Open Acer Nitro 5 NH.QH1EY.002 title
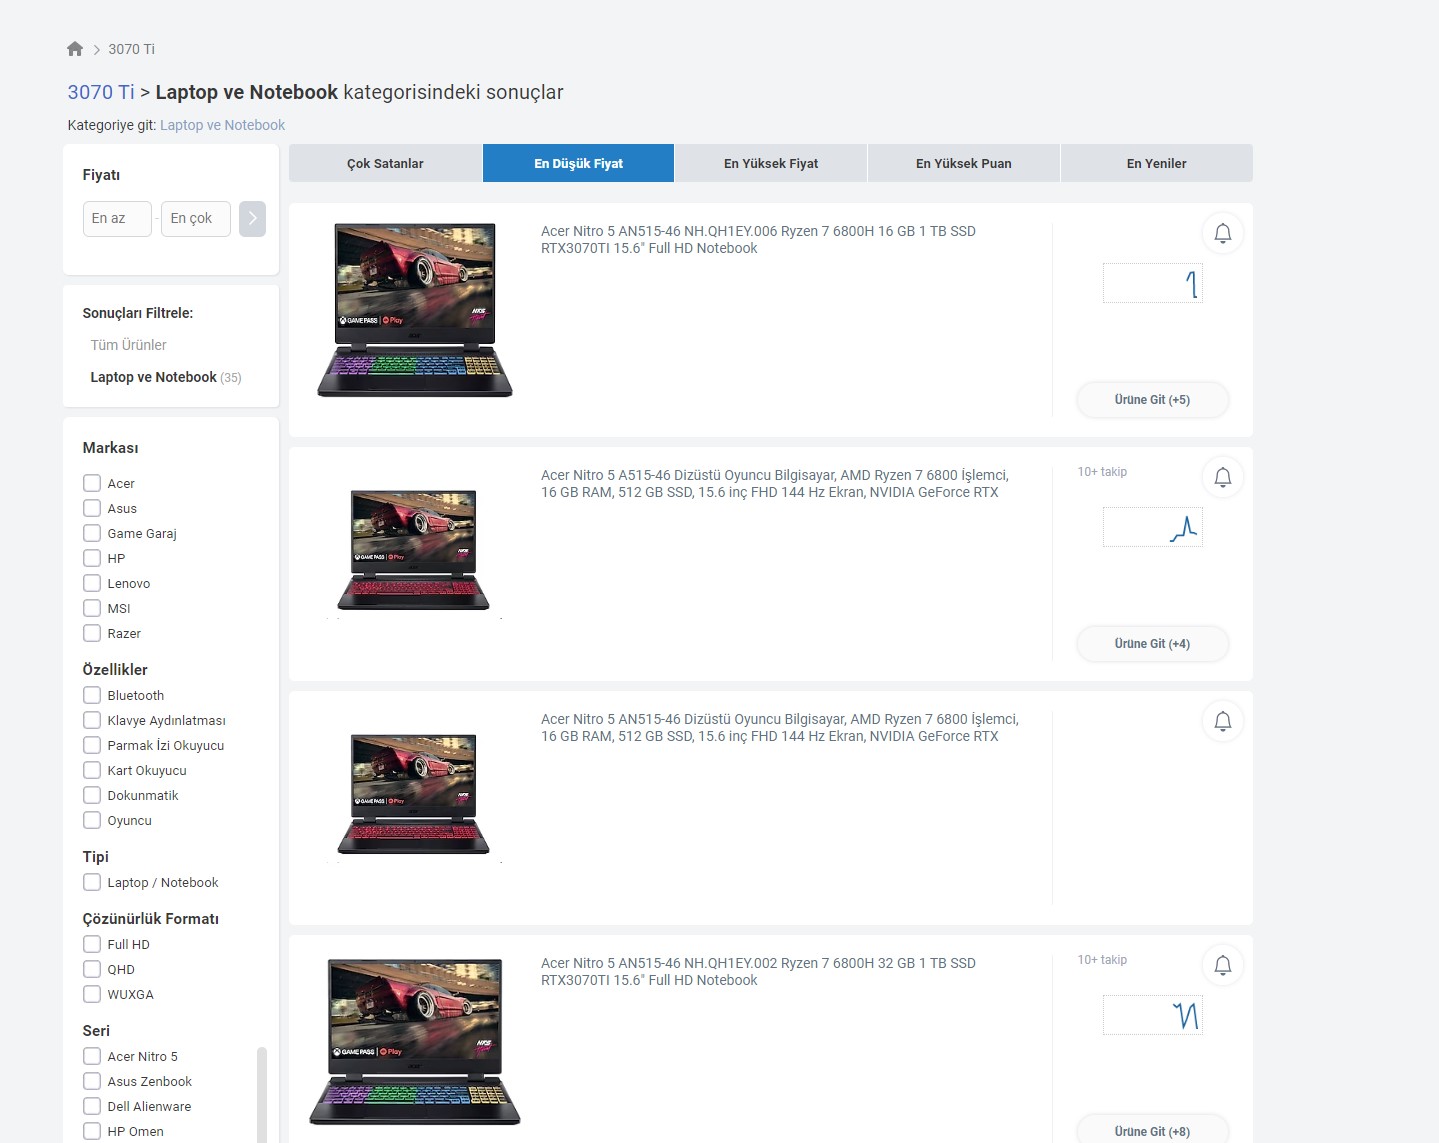 (758, 971)
